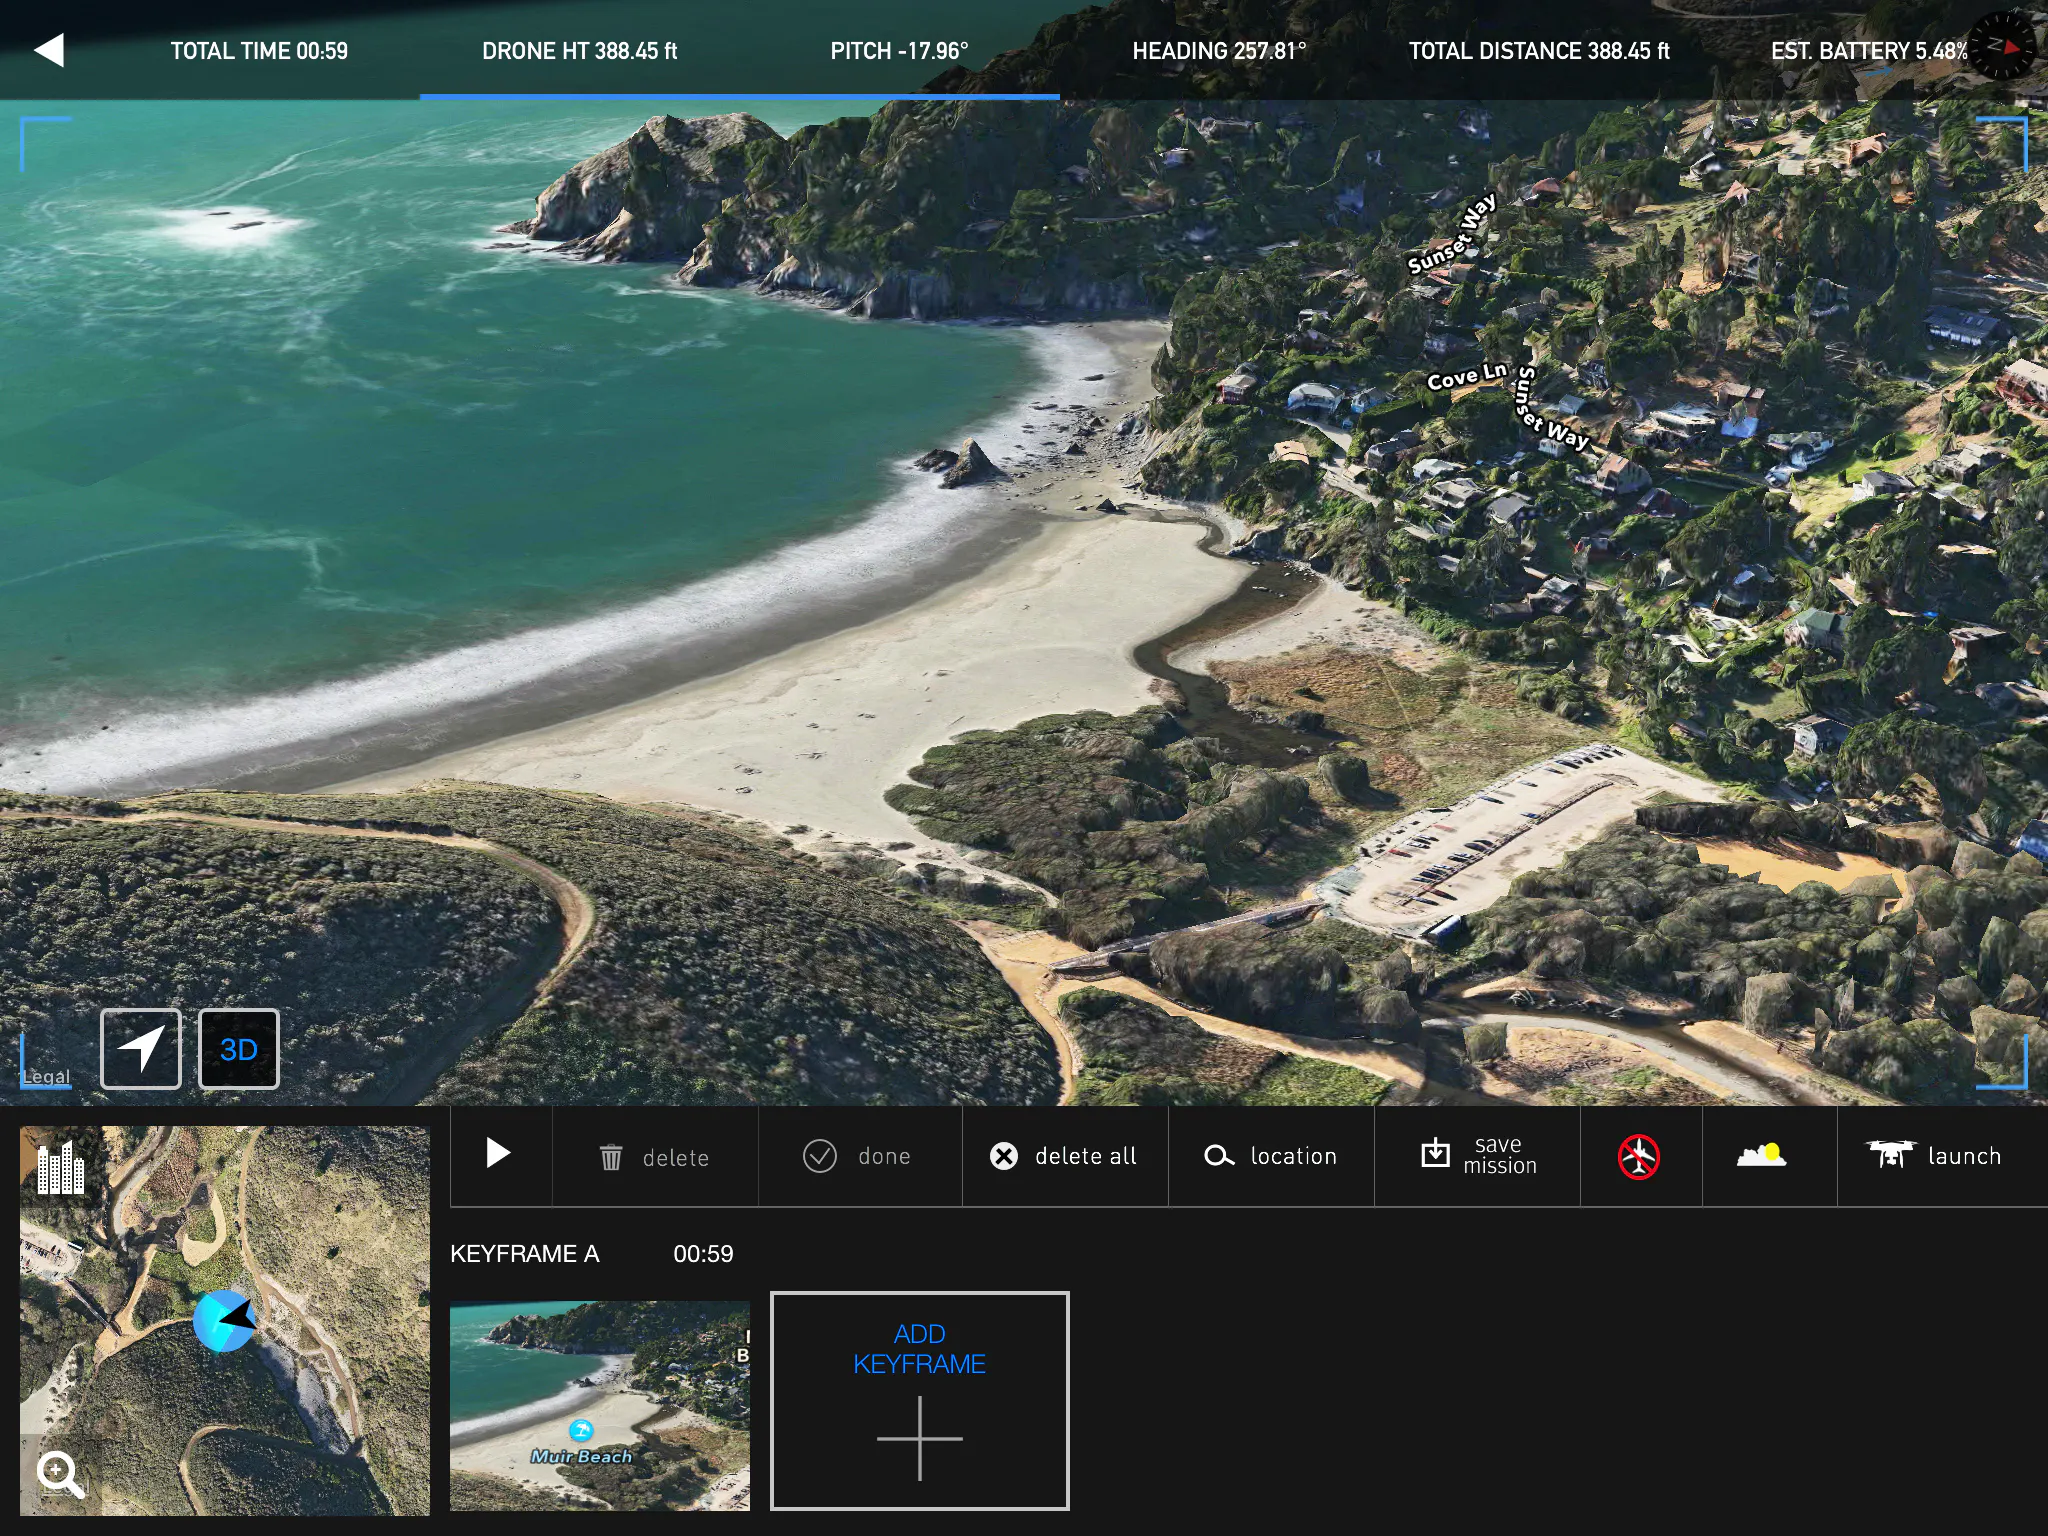Zoom the minimap with magnifier icon

pos(59,1474)
